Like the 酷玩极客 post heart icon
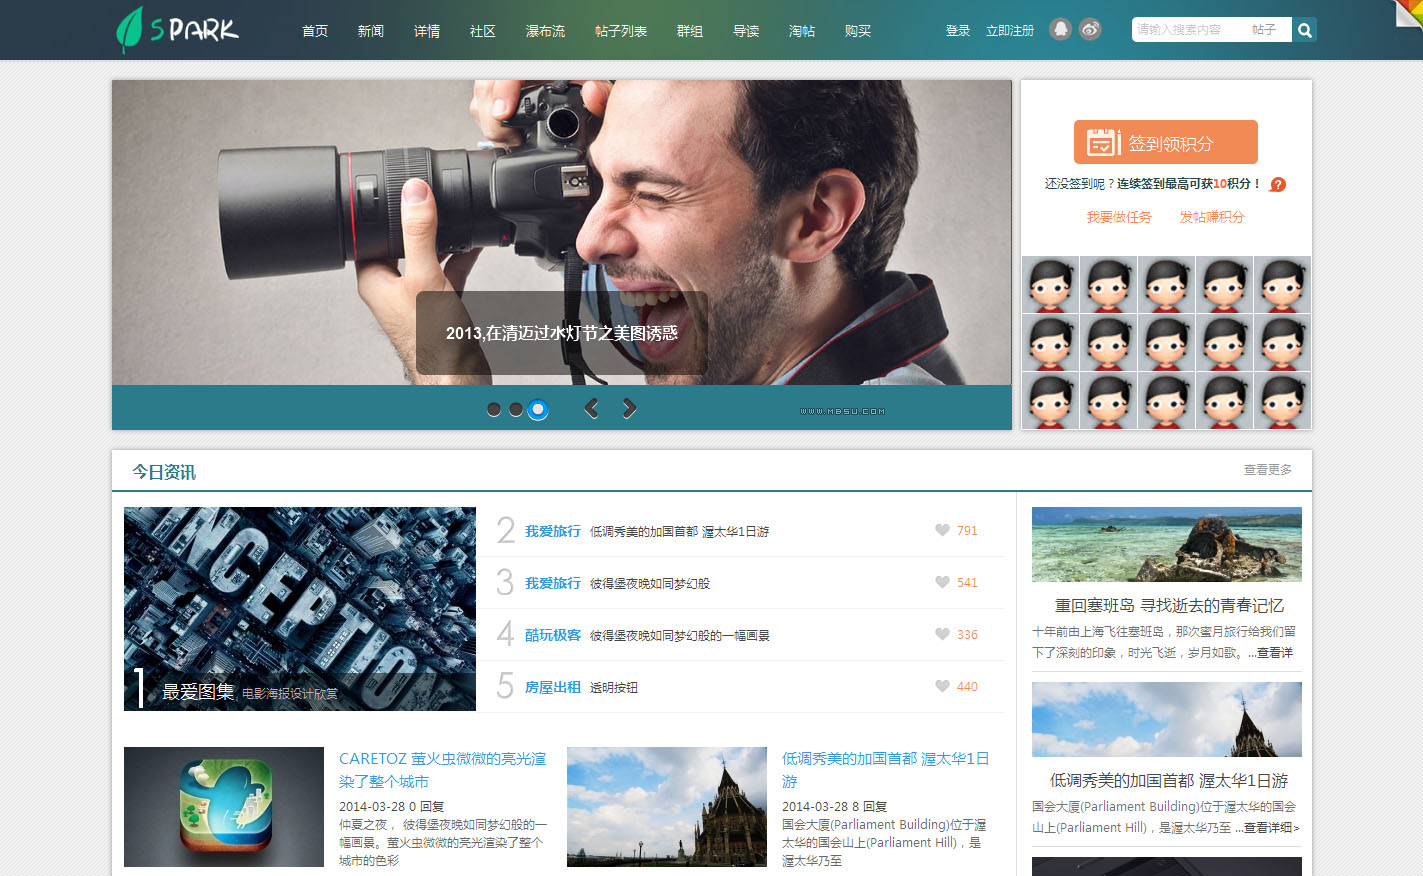The height and width of the screenshot is (876, 1423). (941, 634)
